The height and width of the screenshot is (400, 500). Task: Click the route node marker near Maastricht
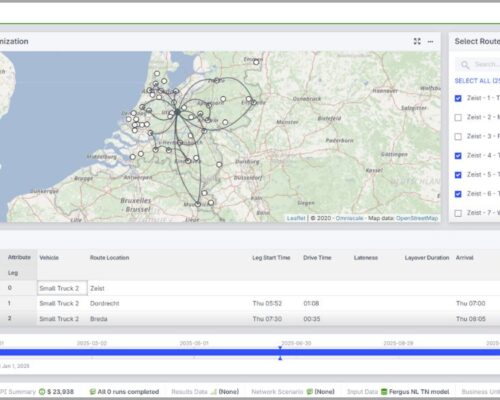coord(198,204)
